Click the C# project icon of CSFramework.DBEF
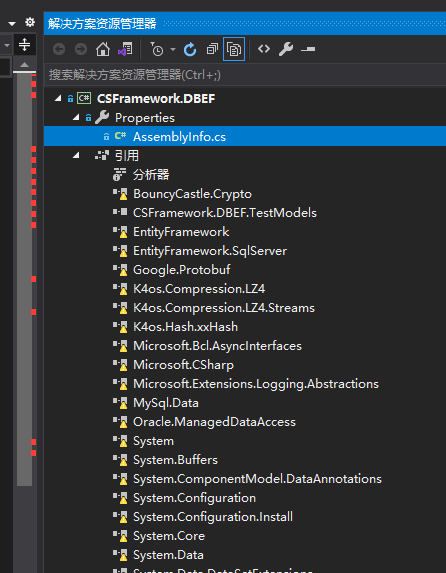The height and width of the screenshot is (573, 446). (x=84, y=98)
